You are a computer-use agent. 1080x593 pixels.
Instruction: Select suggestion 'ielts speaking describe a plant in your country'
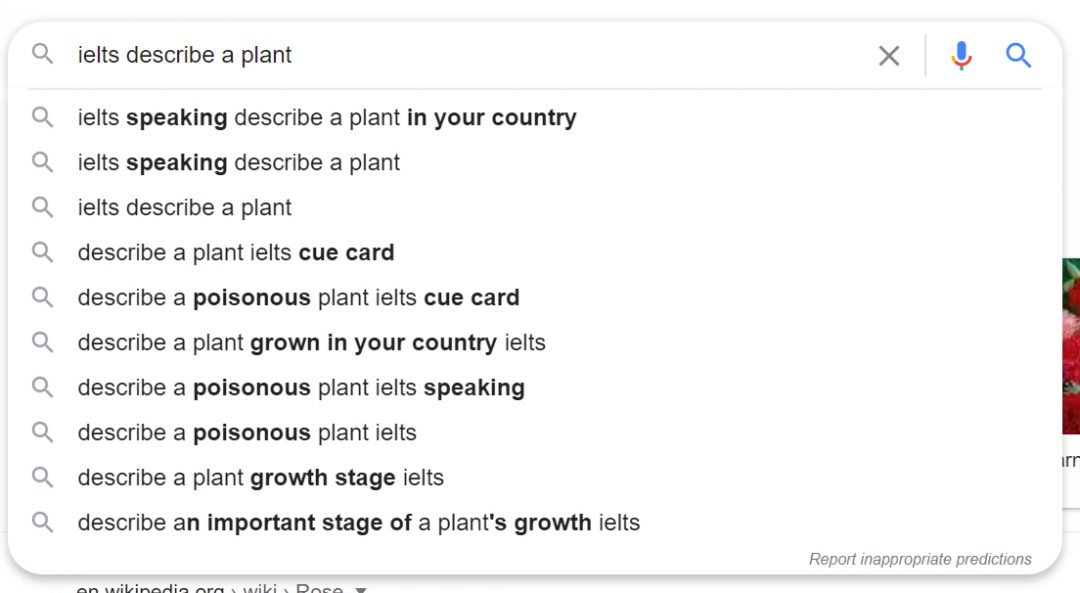[x=327, y=117]
